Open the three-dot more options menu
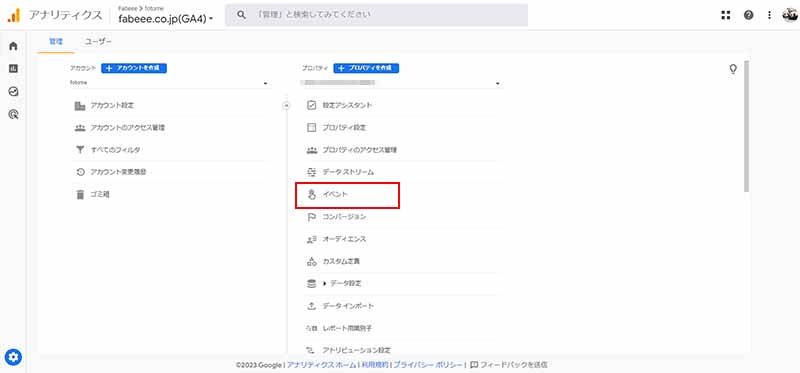 point(769,15)
